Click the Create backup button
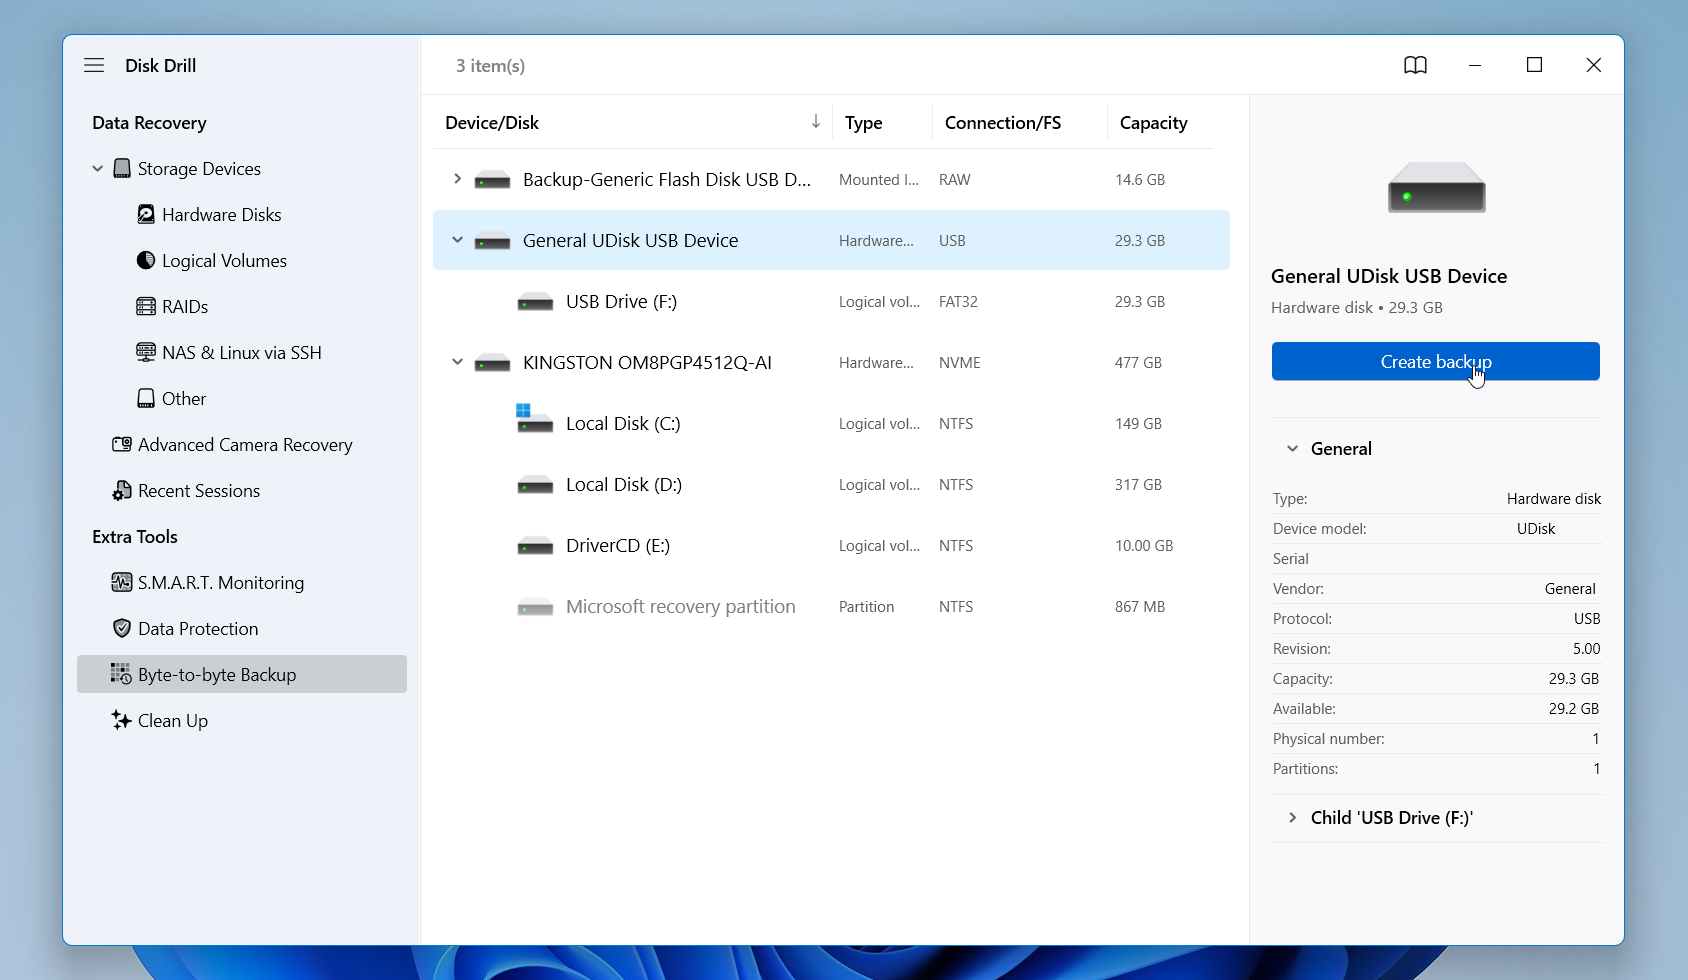The image size is (1688, 980). click(x=1435, y=361)
